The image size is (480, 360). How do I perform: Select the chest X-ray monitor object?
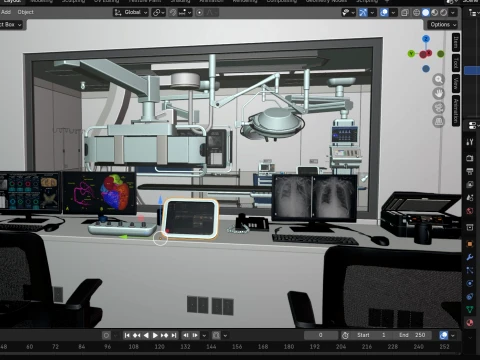(x=315, y=197)
